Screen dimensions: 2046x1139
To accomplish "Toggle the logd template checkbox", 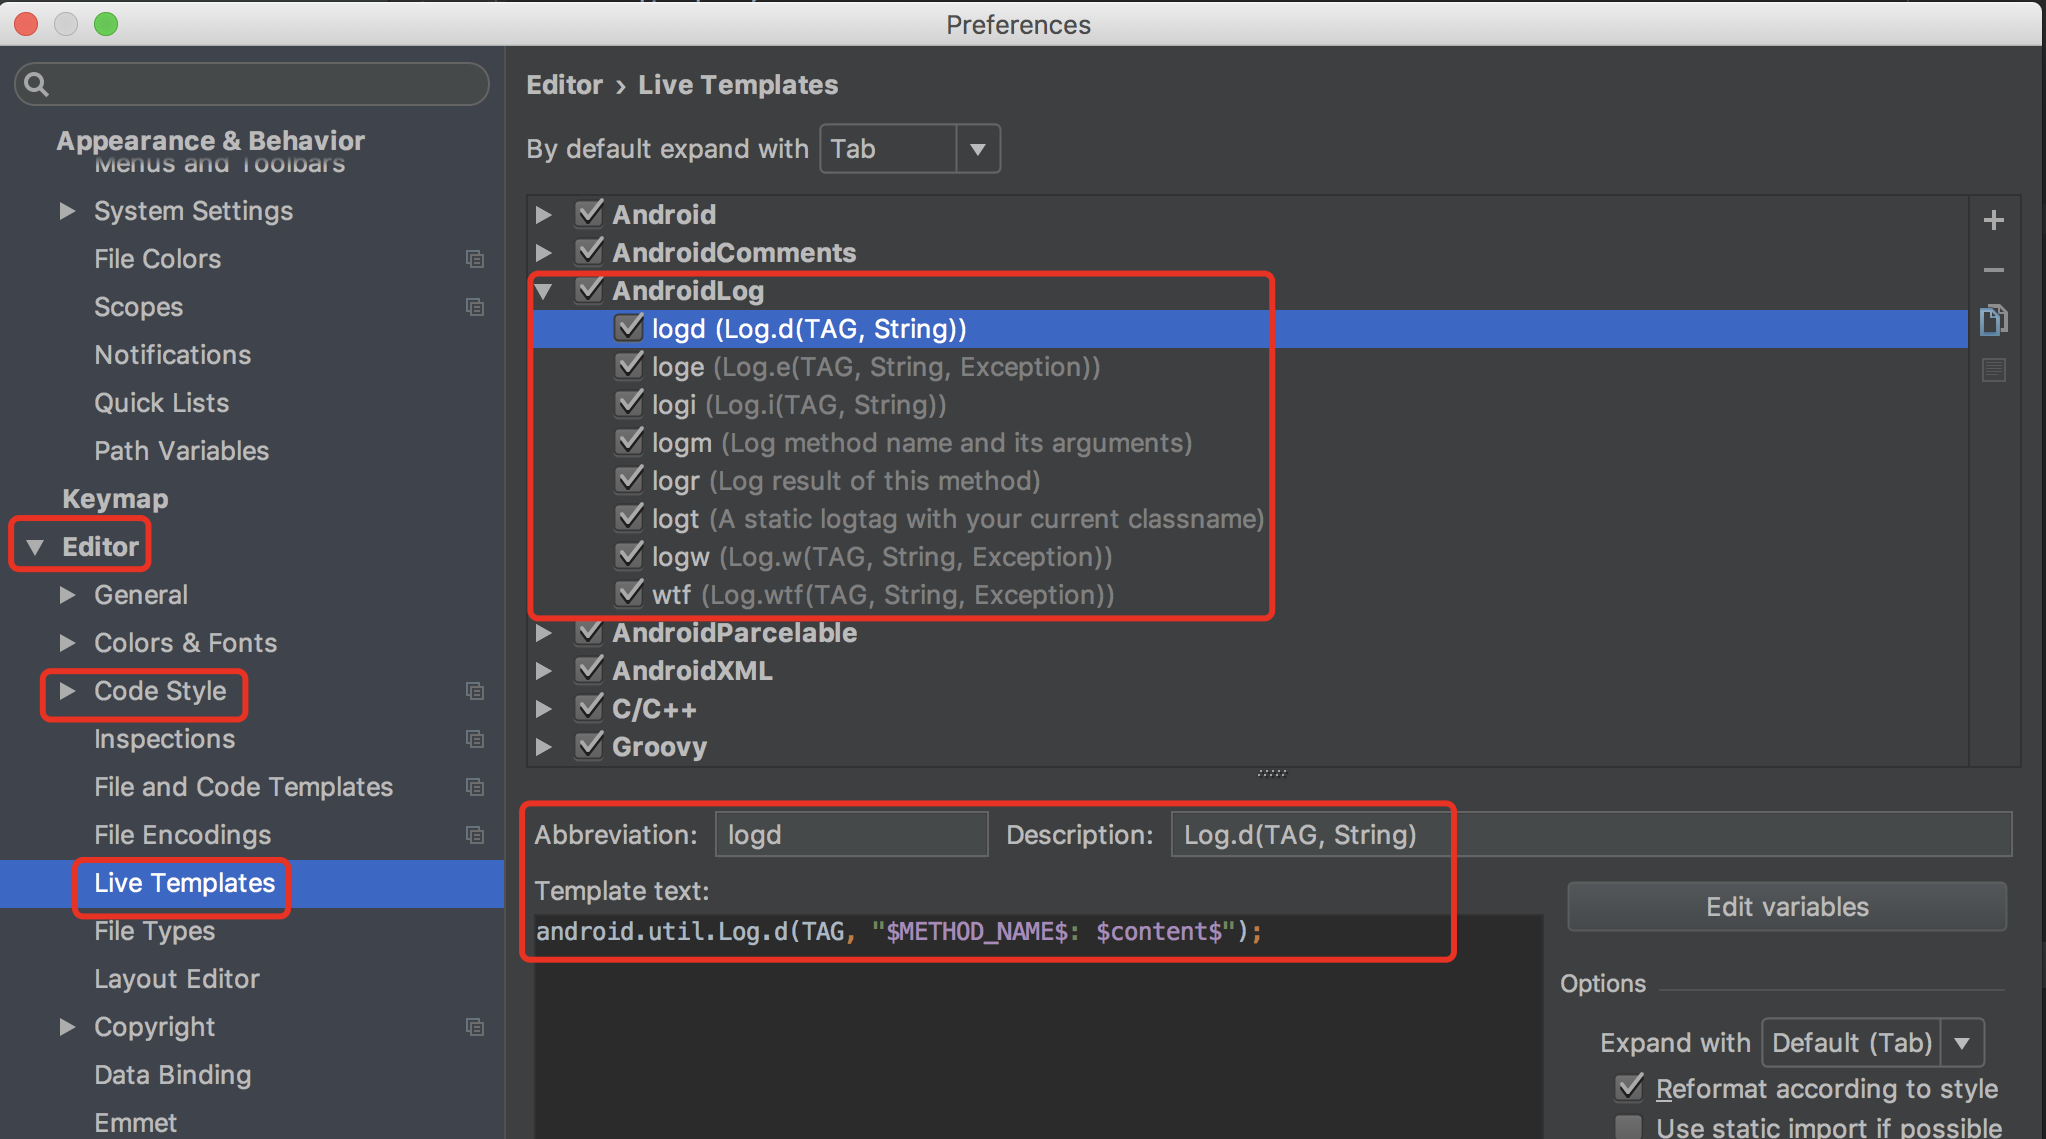I will tap(629, 327).
